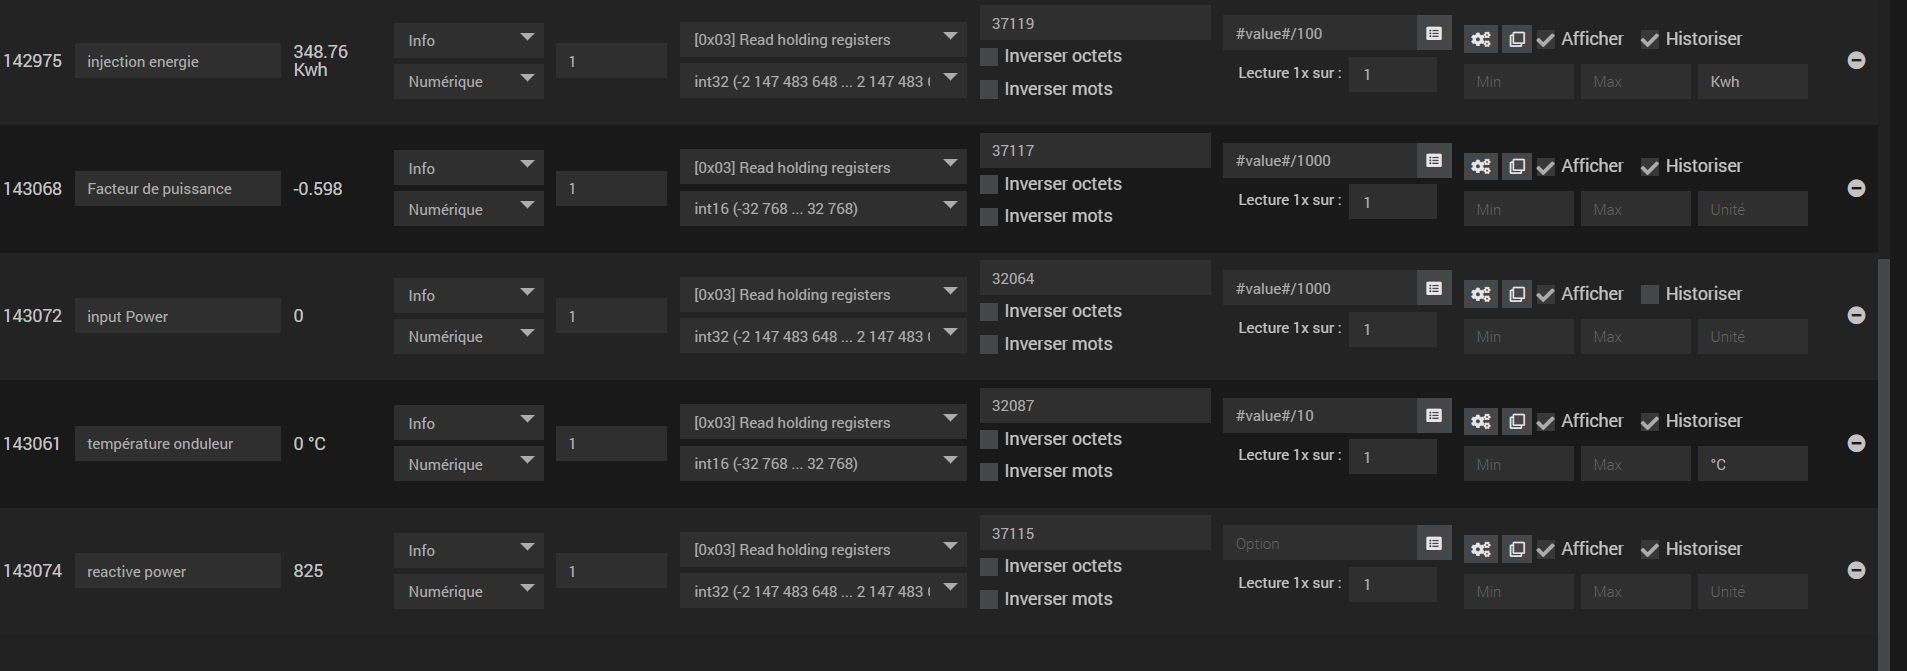Click the empty Option field for reactive power
The height and width of the screenshot is (671, 1907).
coord(1319,543)
